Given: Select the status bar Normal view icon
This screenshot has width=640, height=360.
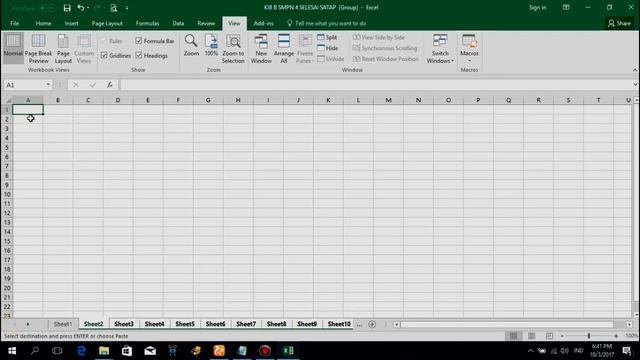Looking at the screenshot, I should [x=513, y=336].
